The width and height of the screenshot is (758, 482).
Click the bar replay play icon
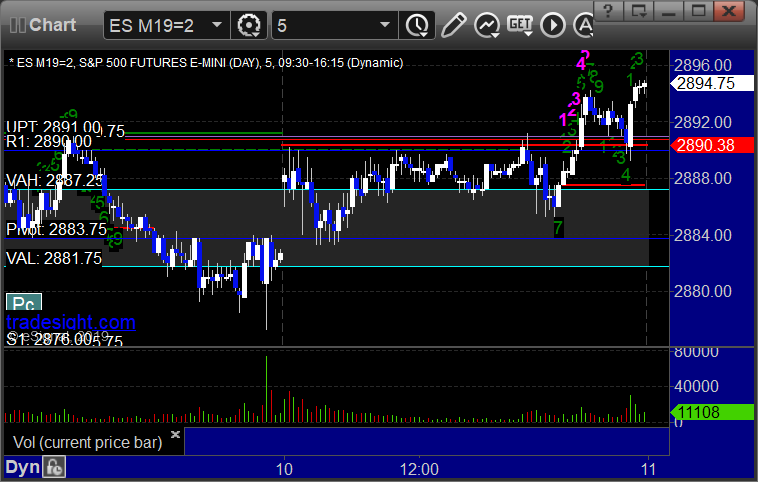pos(553,25)
